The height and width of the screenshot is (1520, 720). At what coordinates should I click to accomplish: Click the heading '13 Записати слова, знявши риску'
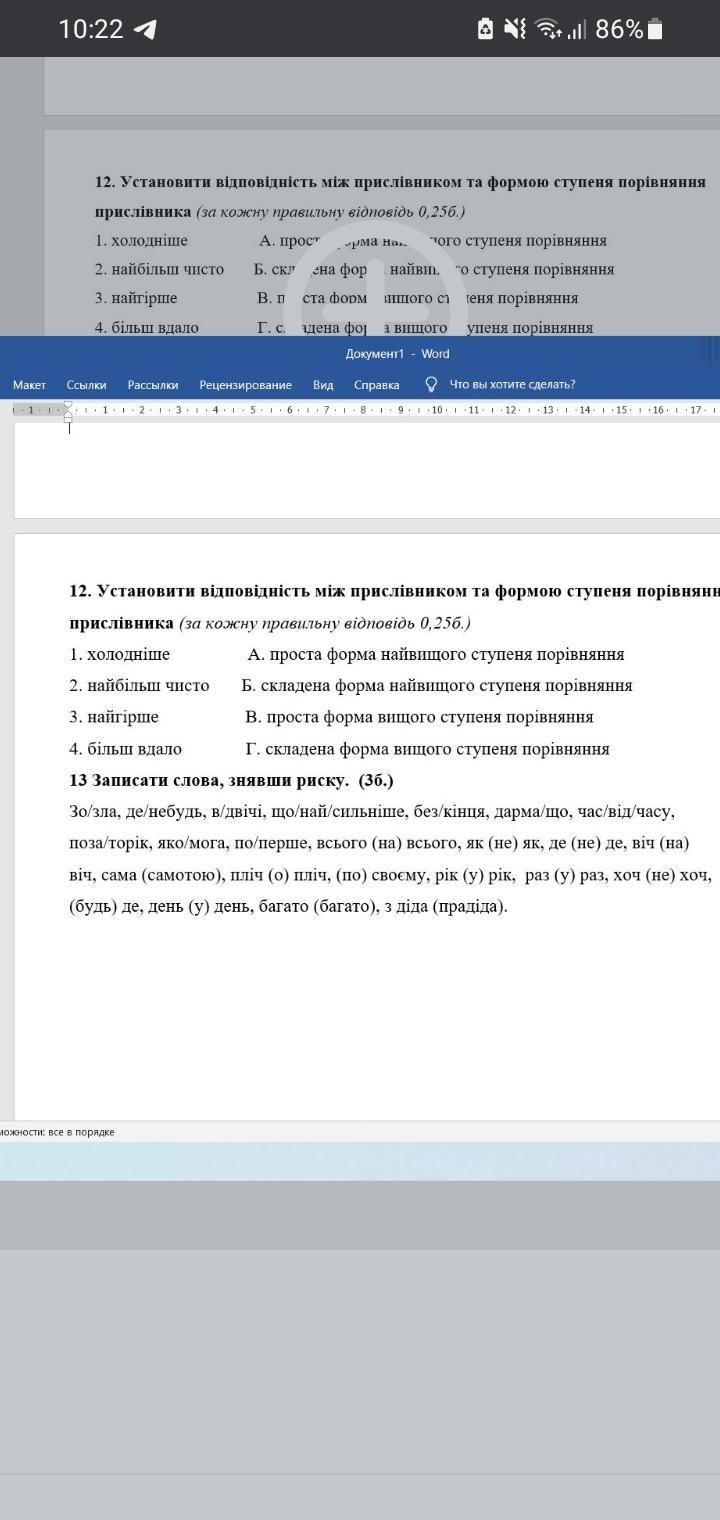[x=230, y=780]
